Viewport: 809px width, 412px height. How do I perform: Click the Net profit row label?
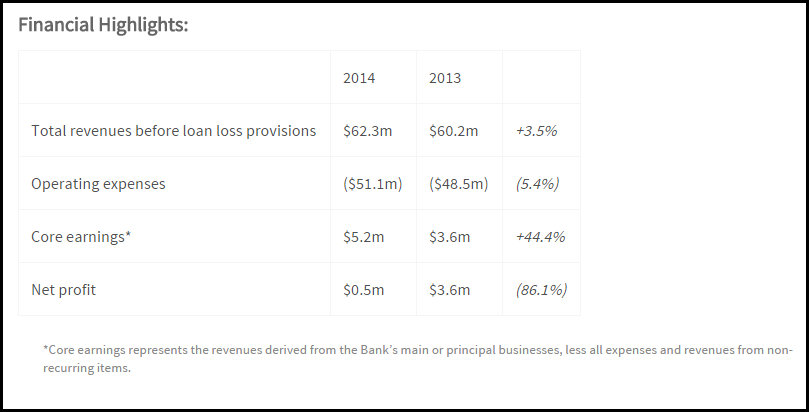65,290
